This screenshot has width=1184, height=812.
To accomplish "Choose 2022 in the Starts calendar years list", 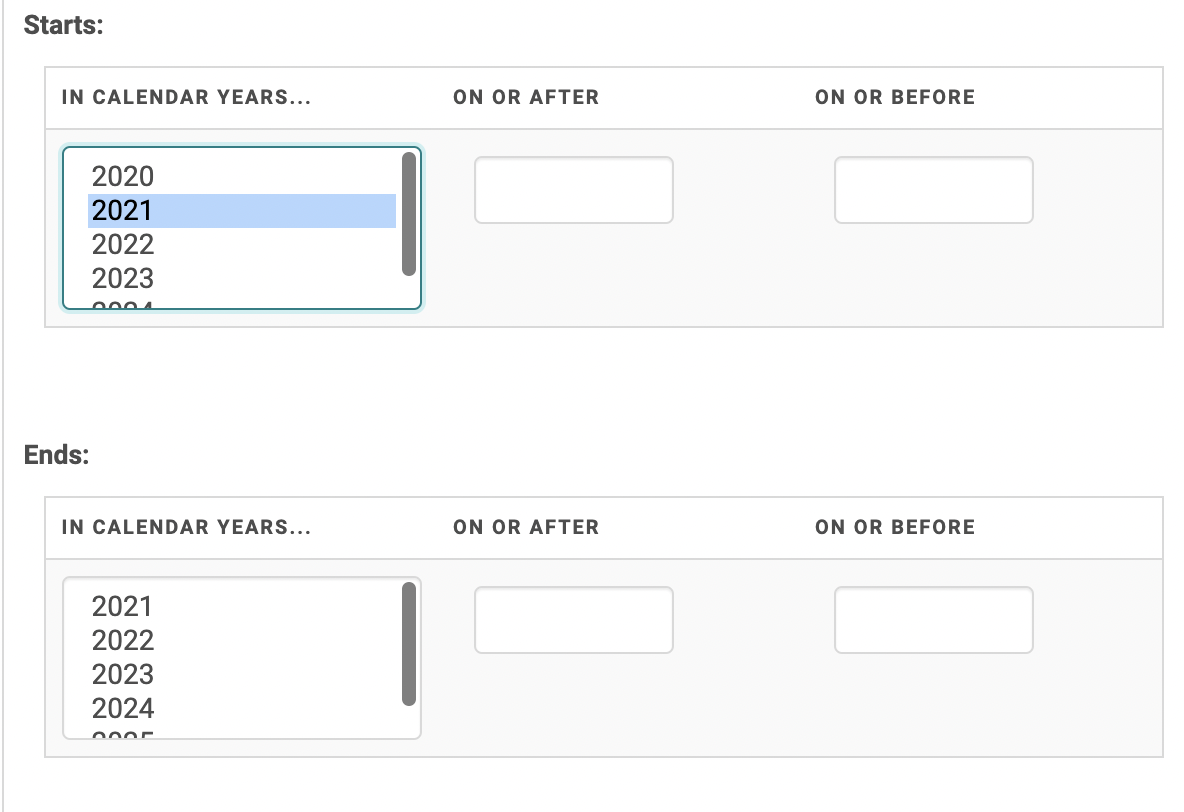I will point(123,245).
